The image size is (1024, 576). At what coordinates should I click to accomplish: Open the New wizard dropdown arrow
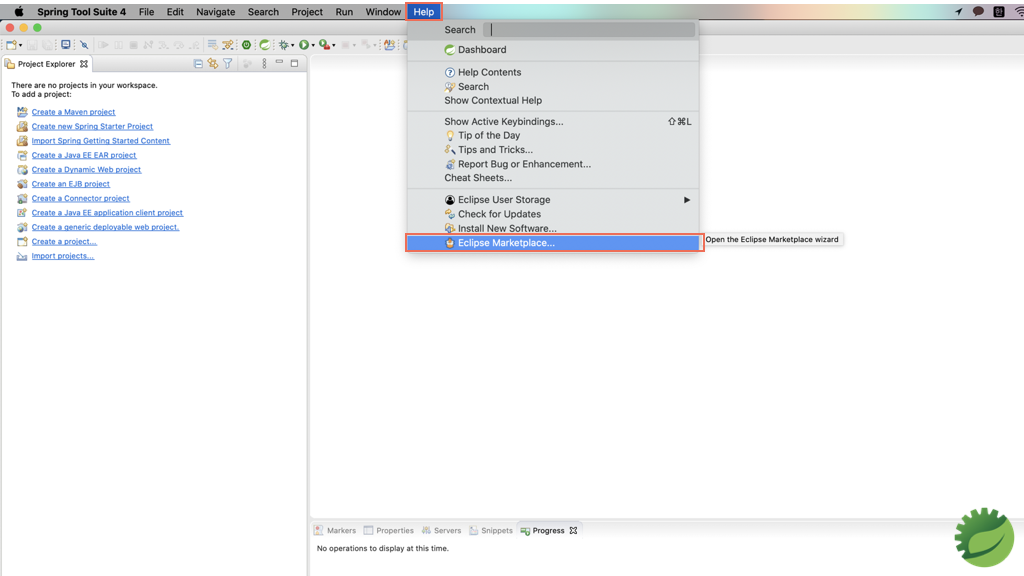(20, 45)
